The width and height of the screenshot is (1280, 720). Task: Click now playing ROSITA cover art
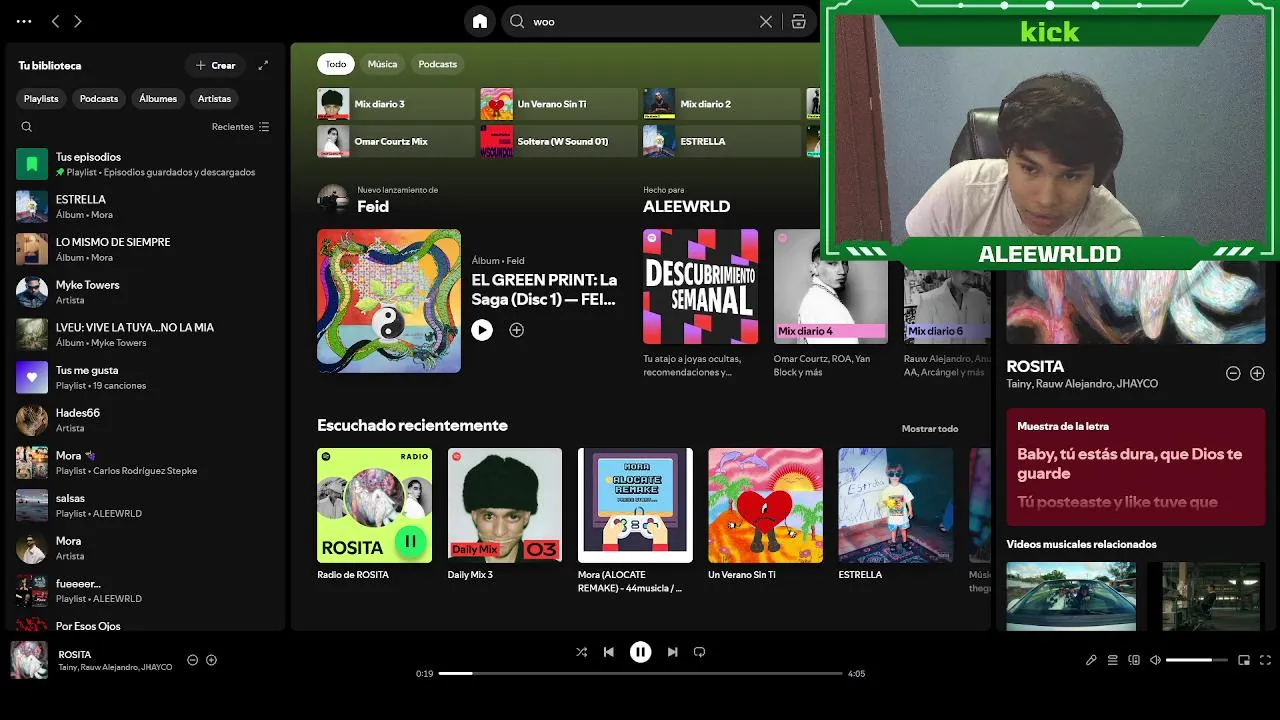(x=29, y=660)
